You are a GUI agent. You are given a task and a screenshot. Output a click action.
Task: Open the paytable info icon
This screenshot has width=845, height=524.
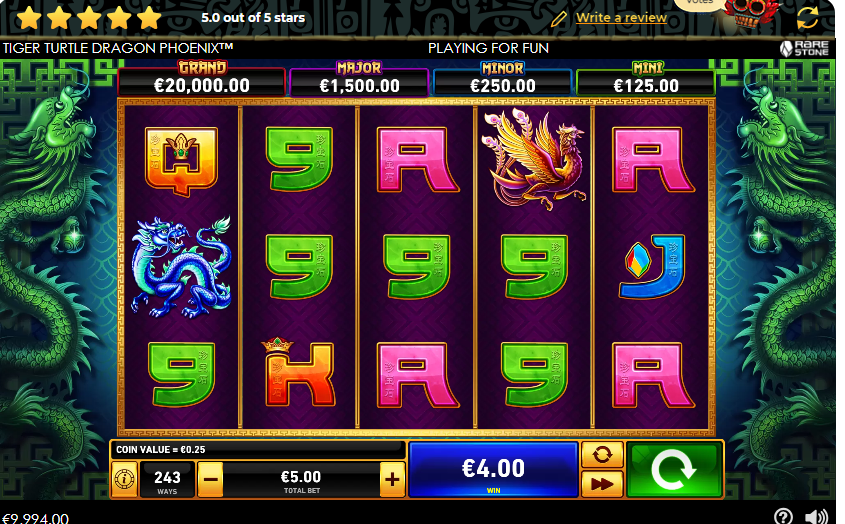[124, 479]
